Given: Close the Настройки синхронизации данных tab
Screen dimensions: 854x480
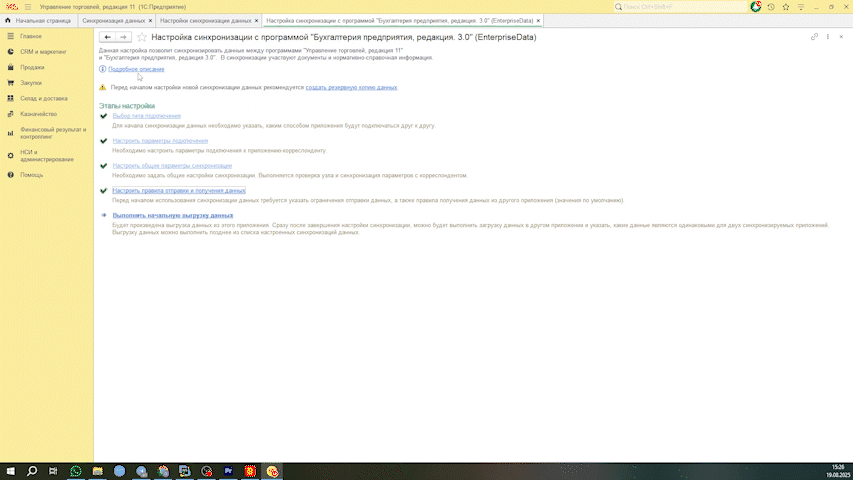Looking at the screenshot, I should (x=257, y=21).
